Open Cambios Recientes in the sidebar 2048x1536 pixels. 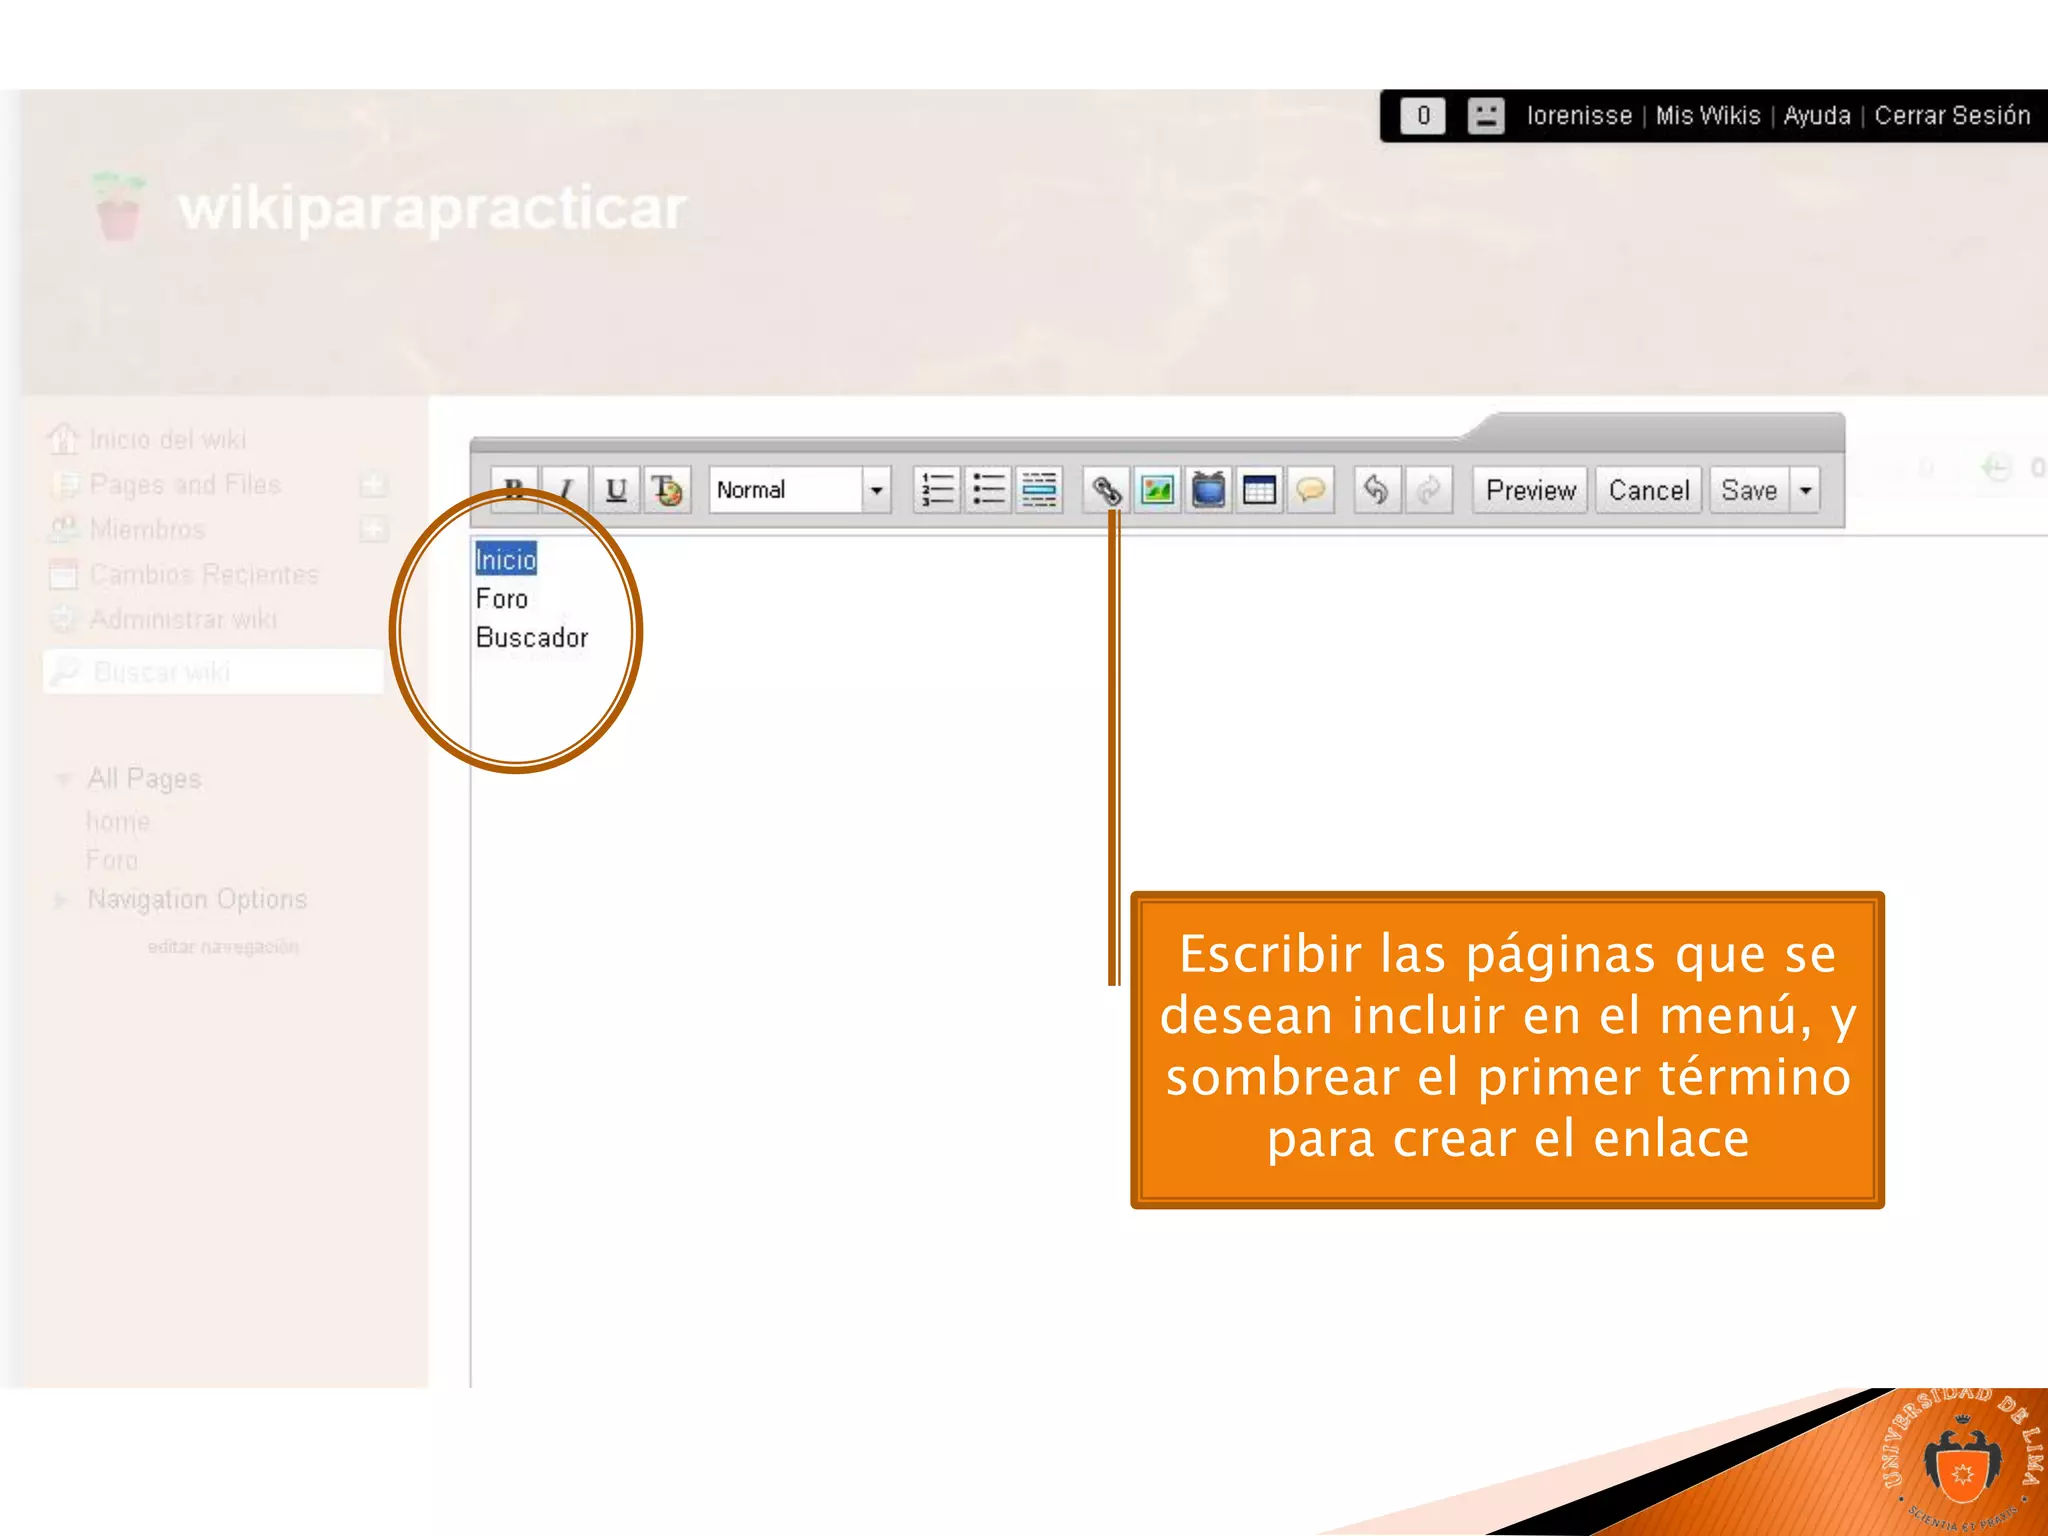pyautogui.click(x=204, y=574)
